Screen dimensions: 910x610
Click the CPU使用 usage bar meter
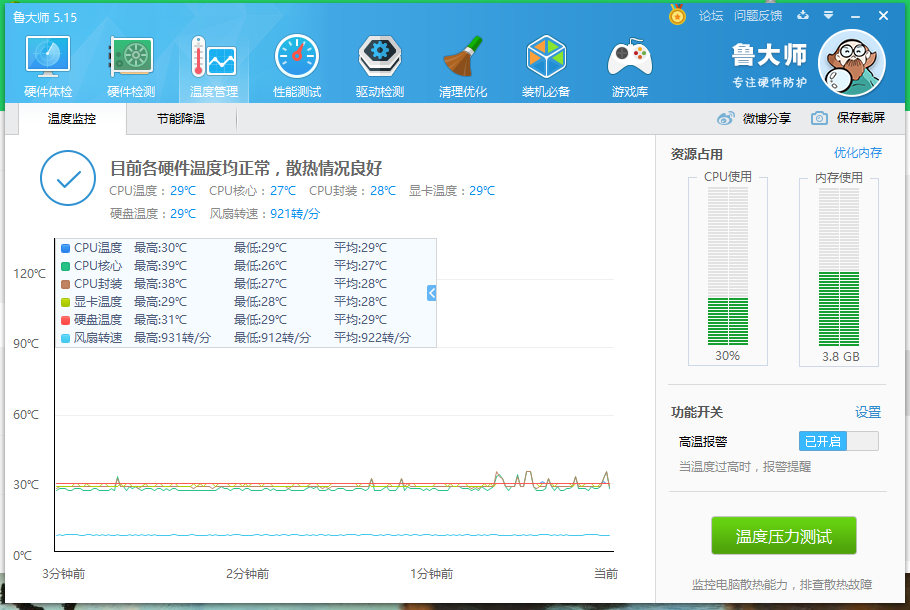coord(728,266)
